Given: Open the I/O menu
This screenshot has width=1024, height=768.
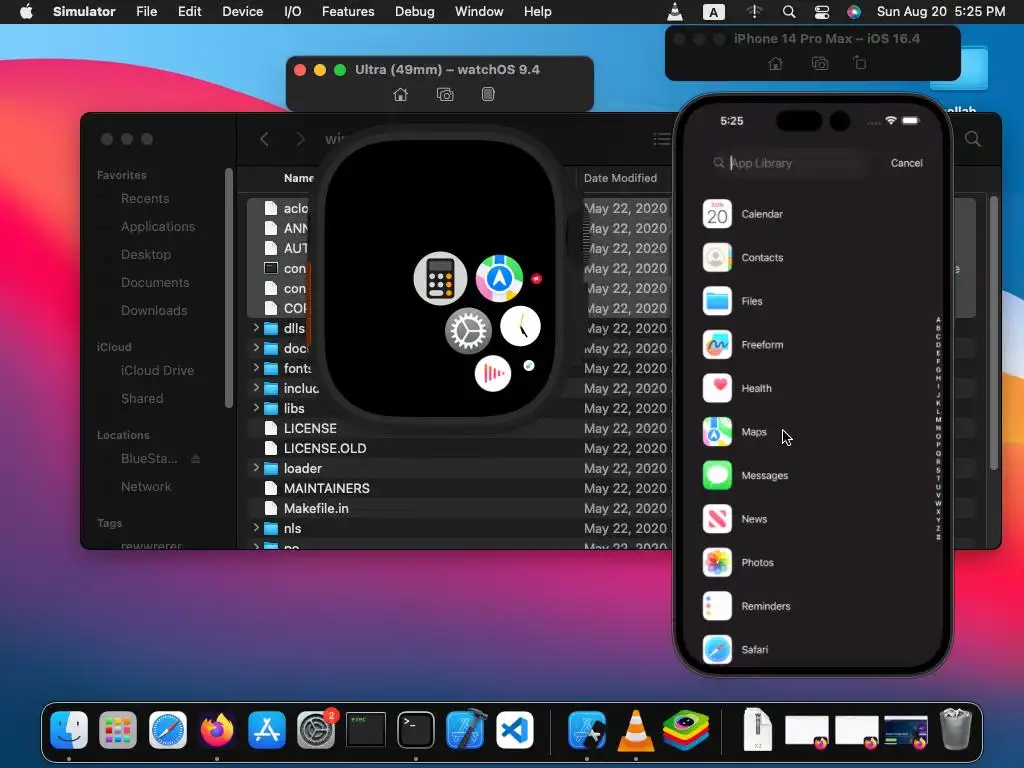Looking at the screenshot, I should click(293, 12).
